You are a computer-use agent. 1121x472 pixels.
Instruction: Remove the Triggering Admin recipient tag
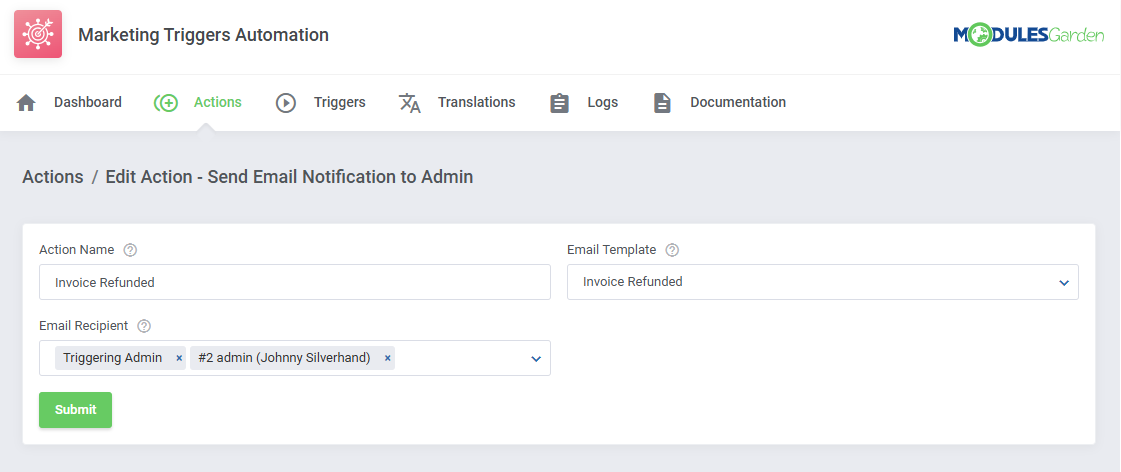pos(179,358)
